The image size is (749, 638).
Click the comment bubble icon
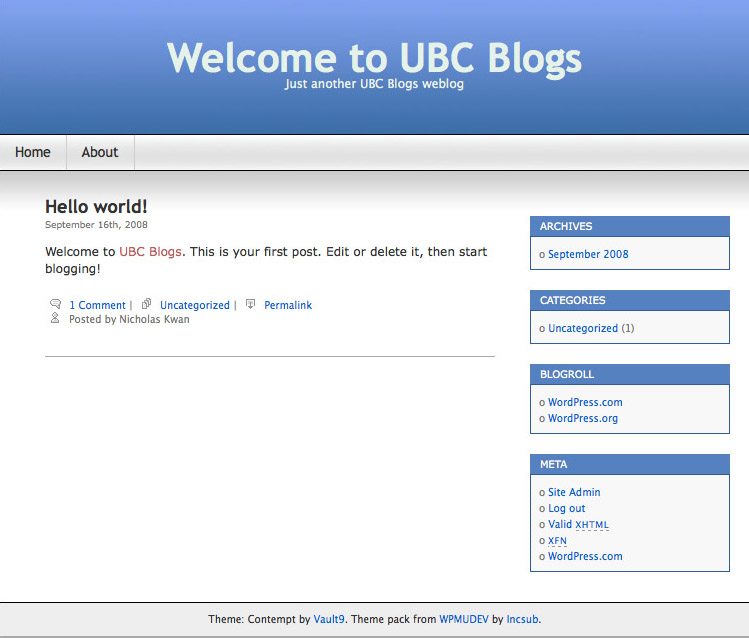pos(55,304)
